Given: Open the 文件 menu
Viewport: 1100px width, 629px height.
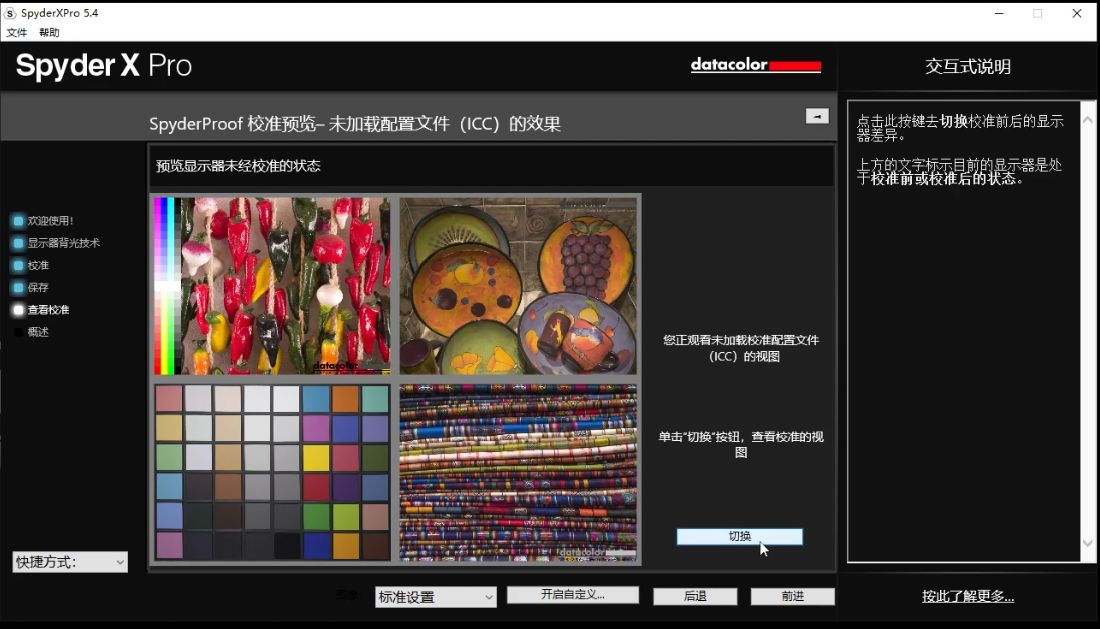Looking at the screenshot, I should (x=17, y=33).
